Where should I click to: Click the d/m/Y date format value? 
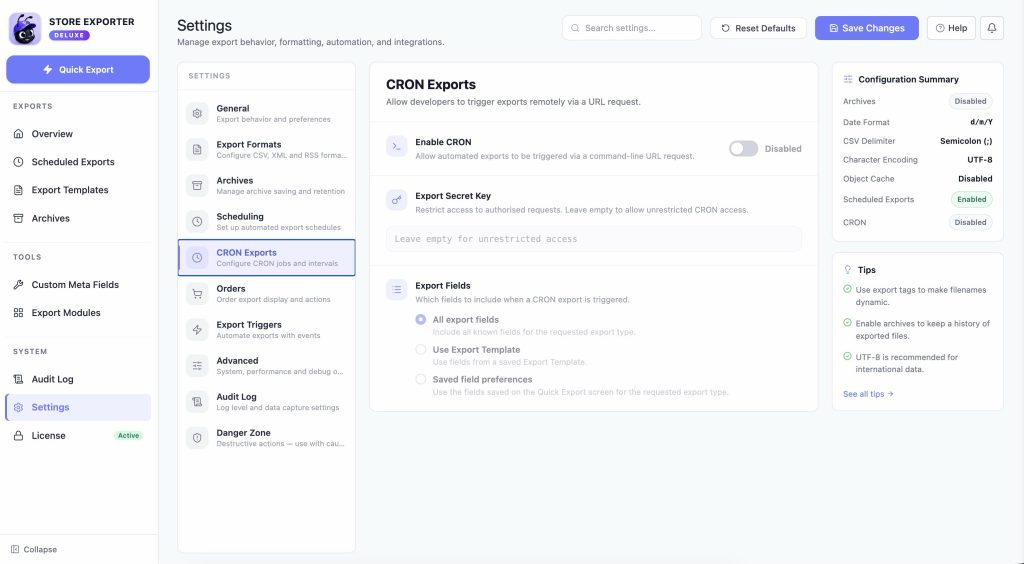[x=981, y=122]
